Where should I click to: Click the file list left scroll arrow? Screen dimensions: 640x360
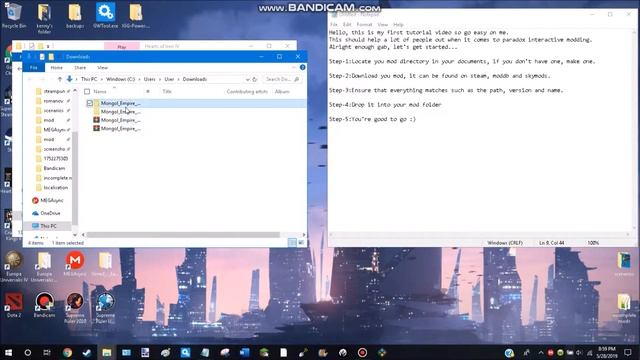click(83, 235)
